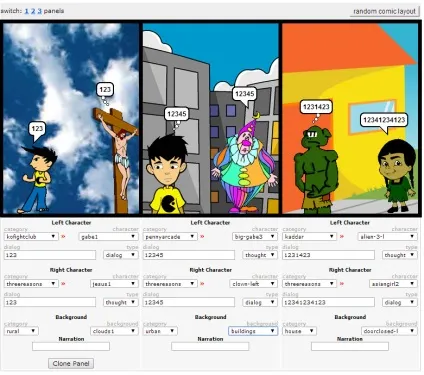This screenshot has height=375, width=424.
Task: Click the spiky-haired gabe1 character in panel 1
Action: pyautogui.click(x=38, y=179)
